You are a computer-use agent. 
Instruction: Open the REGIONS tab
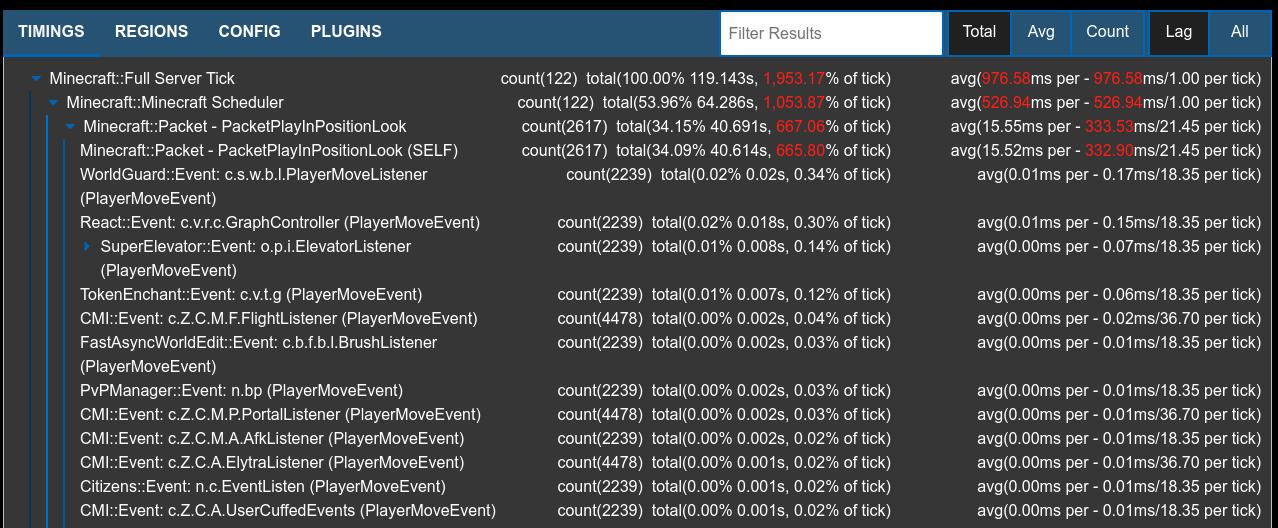151,32
